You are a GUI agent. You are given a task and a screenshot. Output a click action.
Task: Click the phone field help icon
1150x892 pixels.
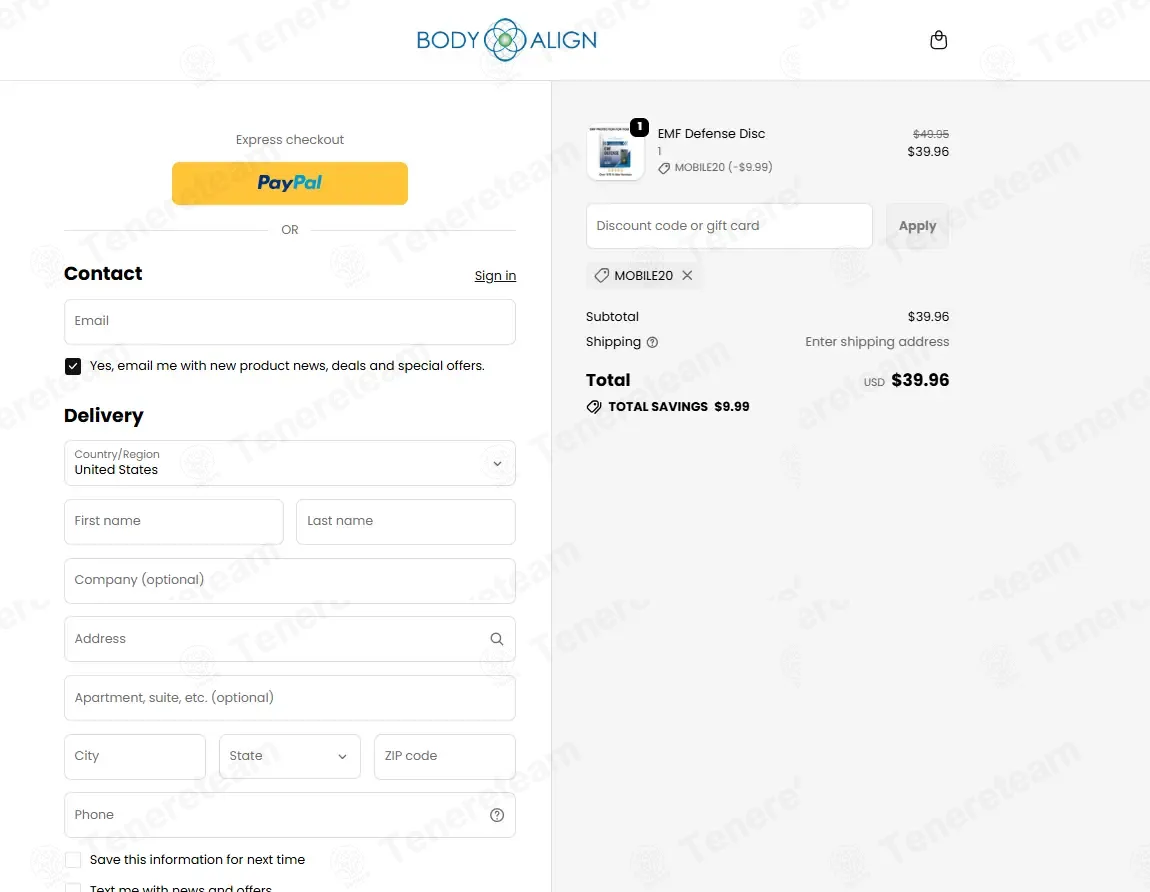(x=497, y=815)
